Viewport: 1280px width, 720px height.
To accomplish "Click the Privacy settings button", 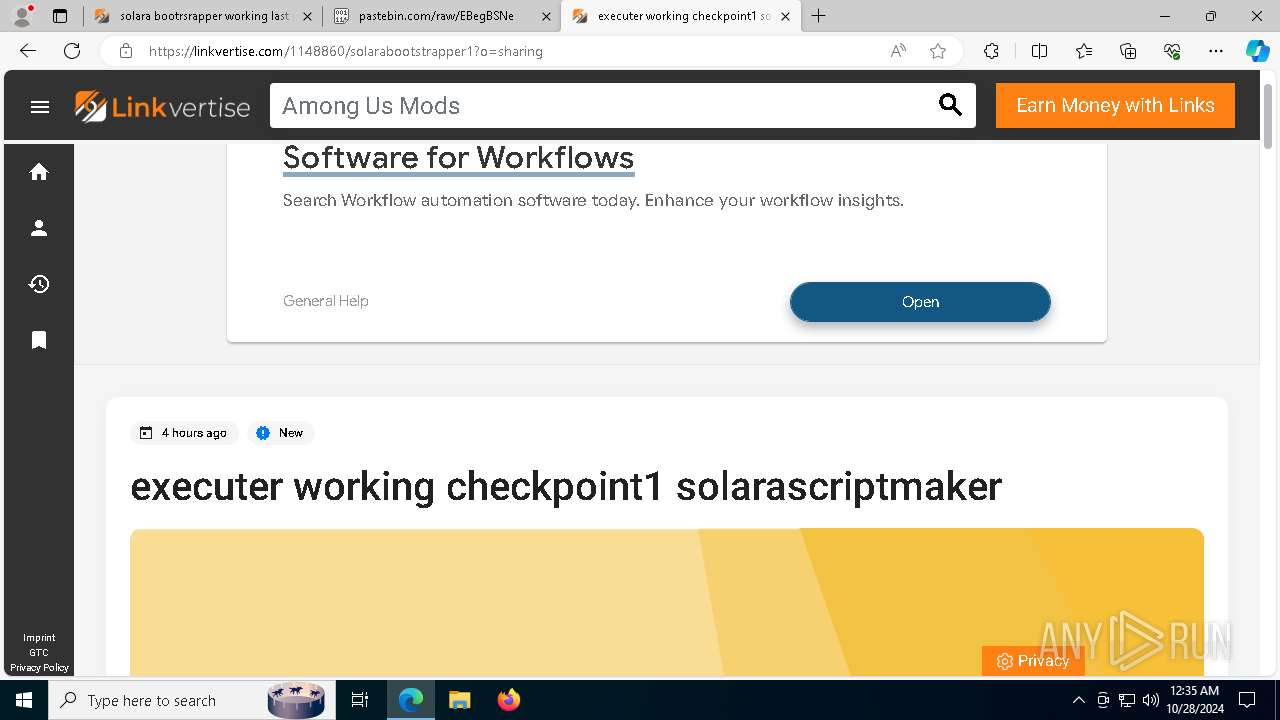I will point(1033,661).
